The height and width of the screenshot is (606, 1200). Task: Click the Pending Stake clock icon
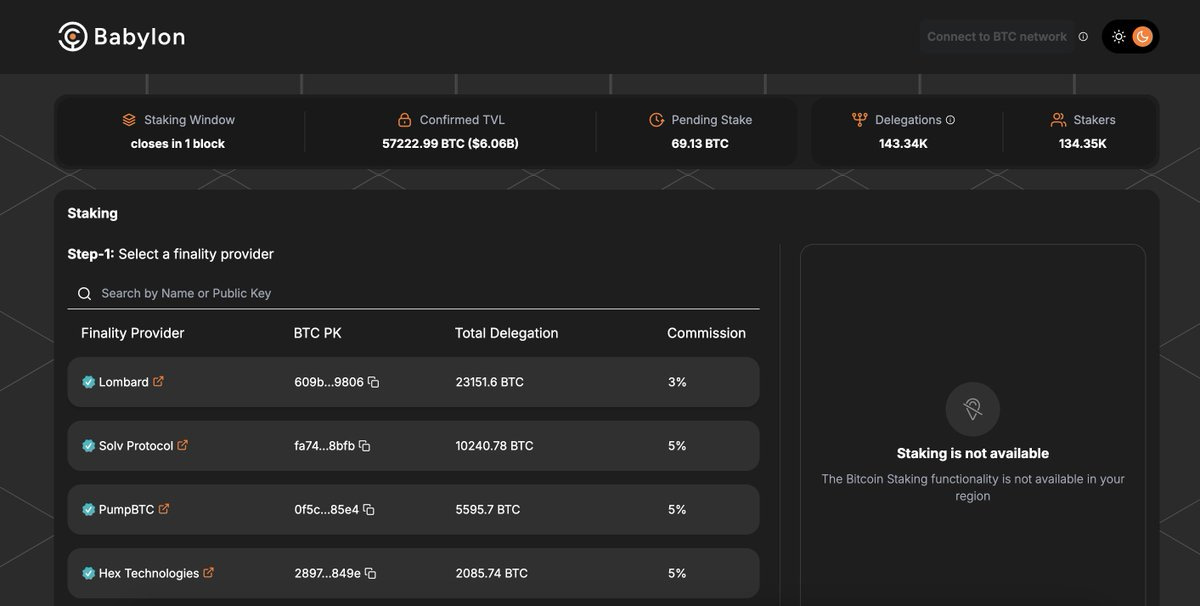pyautogui.click(x=657, y=120)
